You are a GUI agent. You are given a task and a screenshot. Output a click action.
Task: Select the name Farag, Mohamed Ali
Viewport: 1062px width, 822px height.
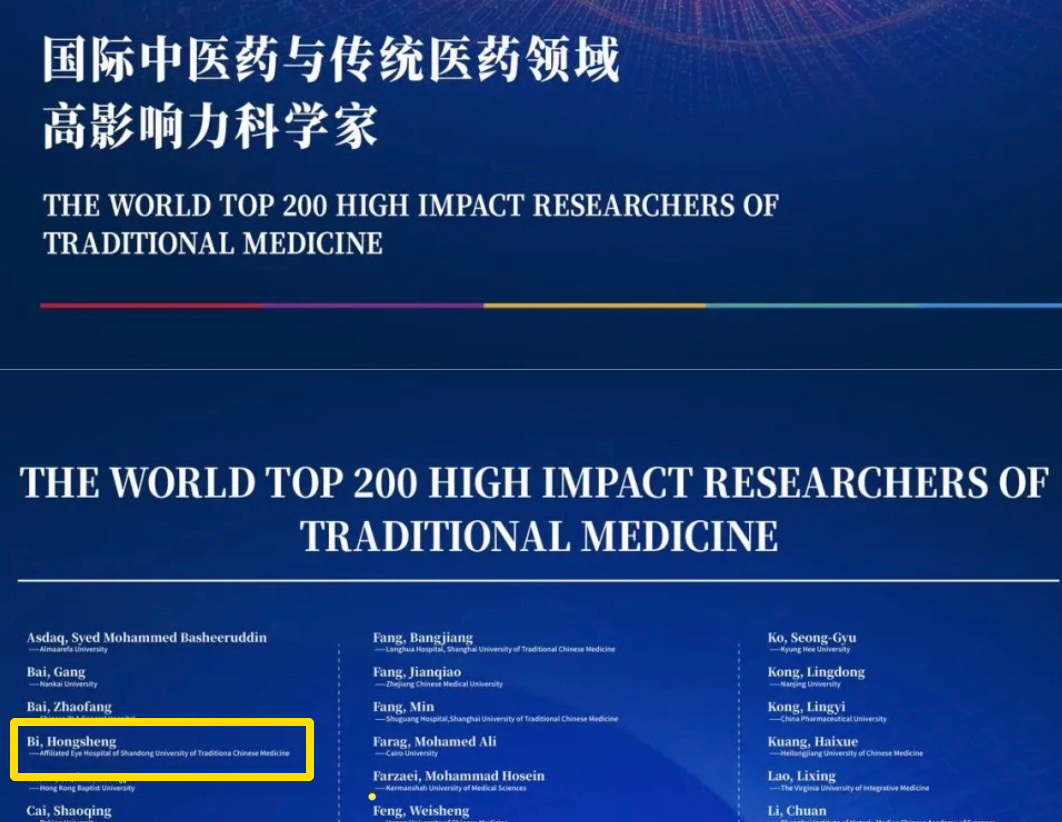pos(434,741)
